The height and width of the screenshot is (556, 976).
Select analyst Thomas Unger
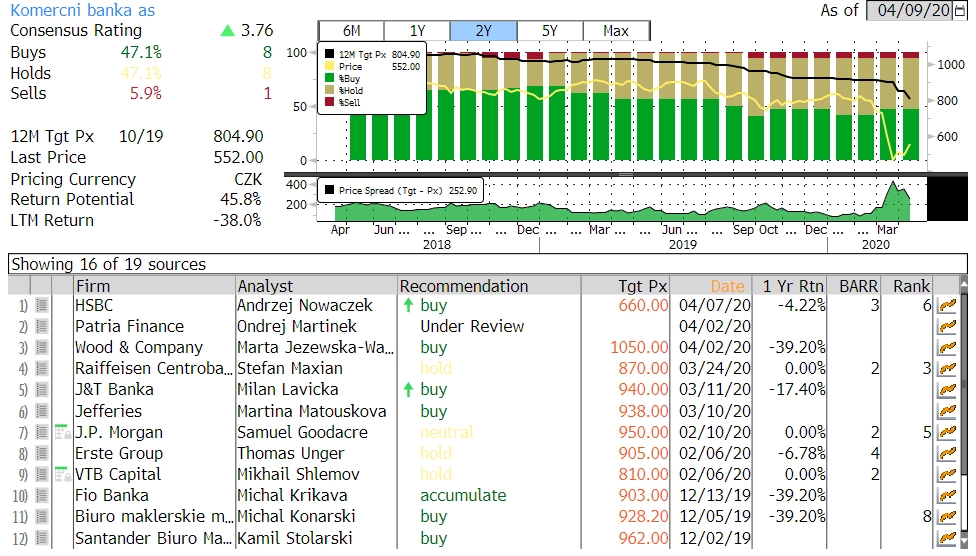click(290, 453)
